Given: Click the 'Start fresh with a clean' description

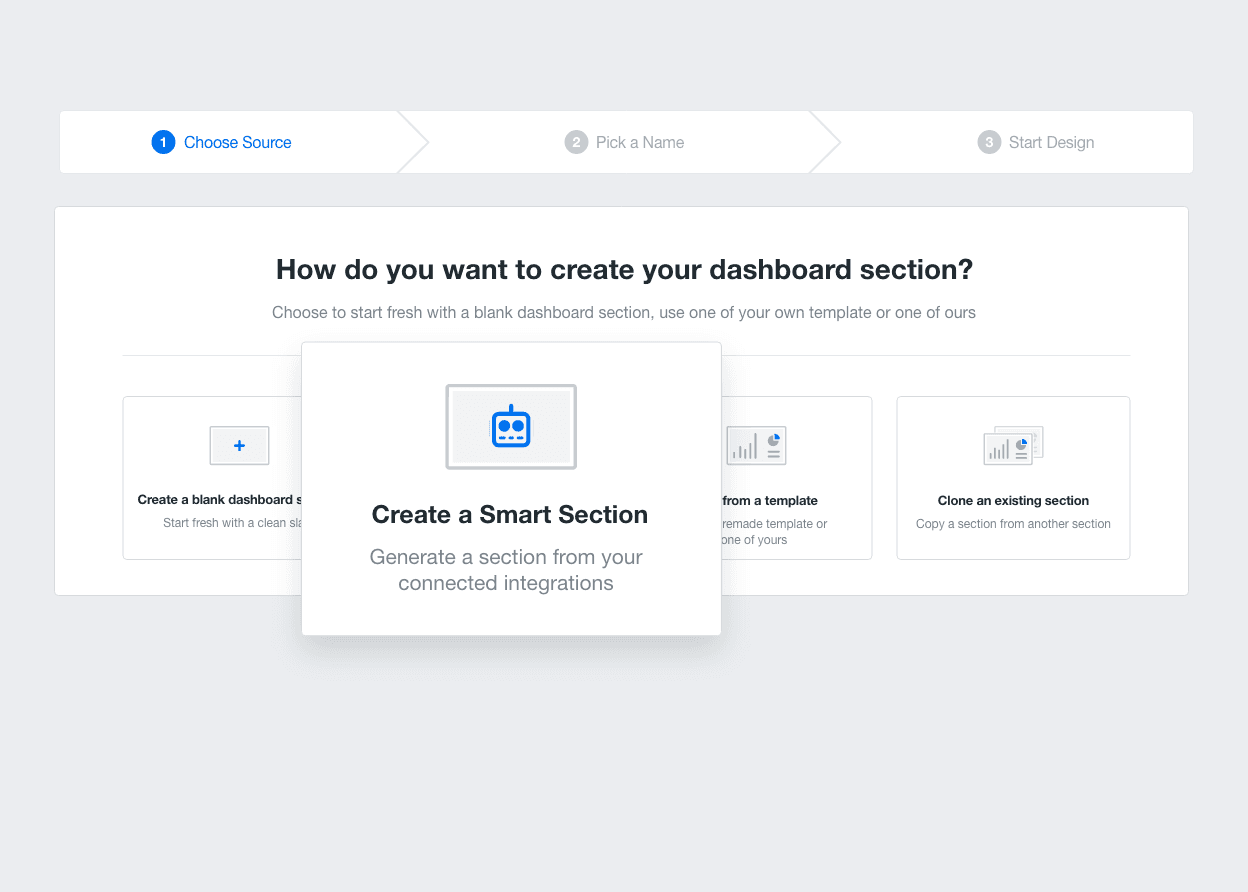Looking at the screenshot, I should click(232, 523).
